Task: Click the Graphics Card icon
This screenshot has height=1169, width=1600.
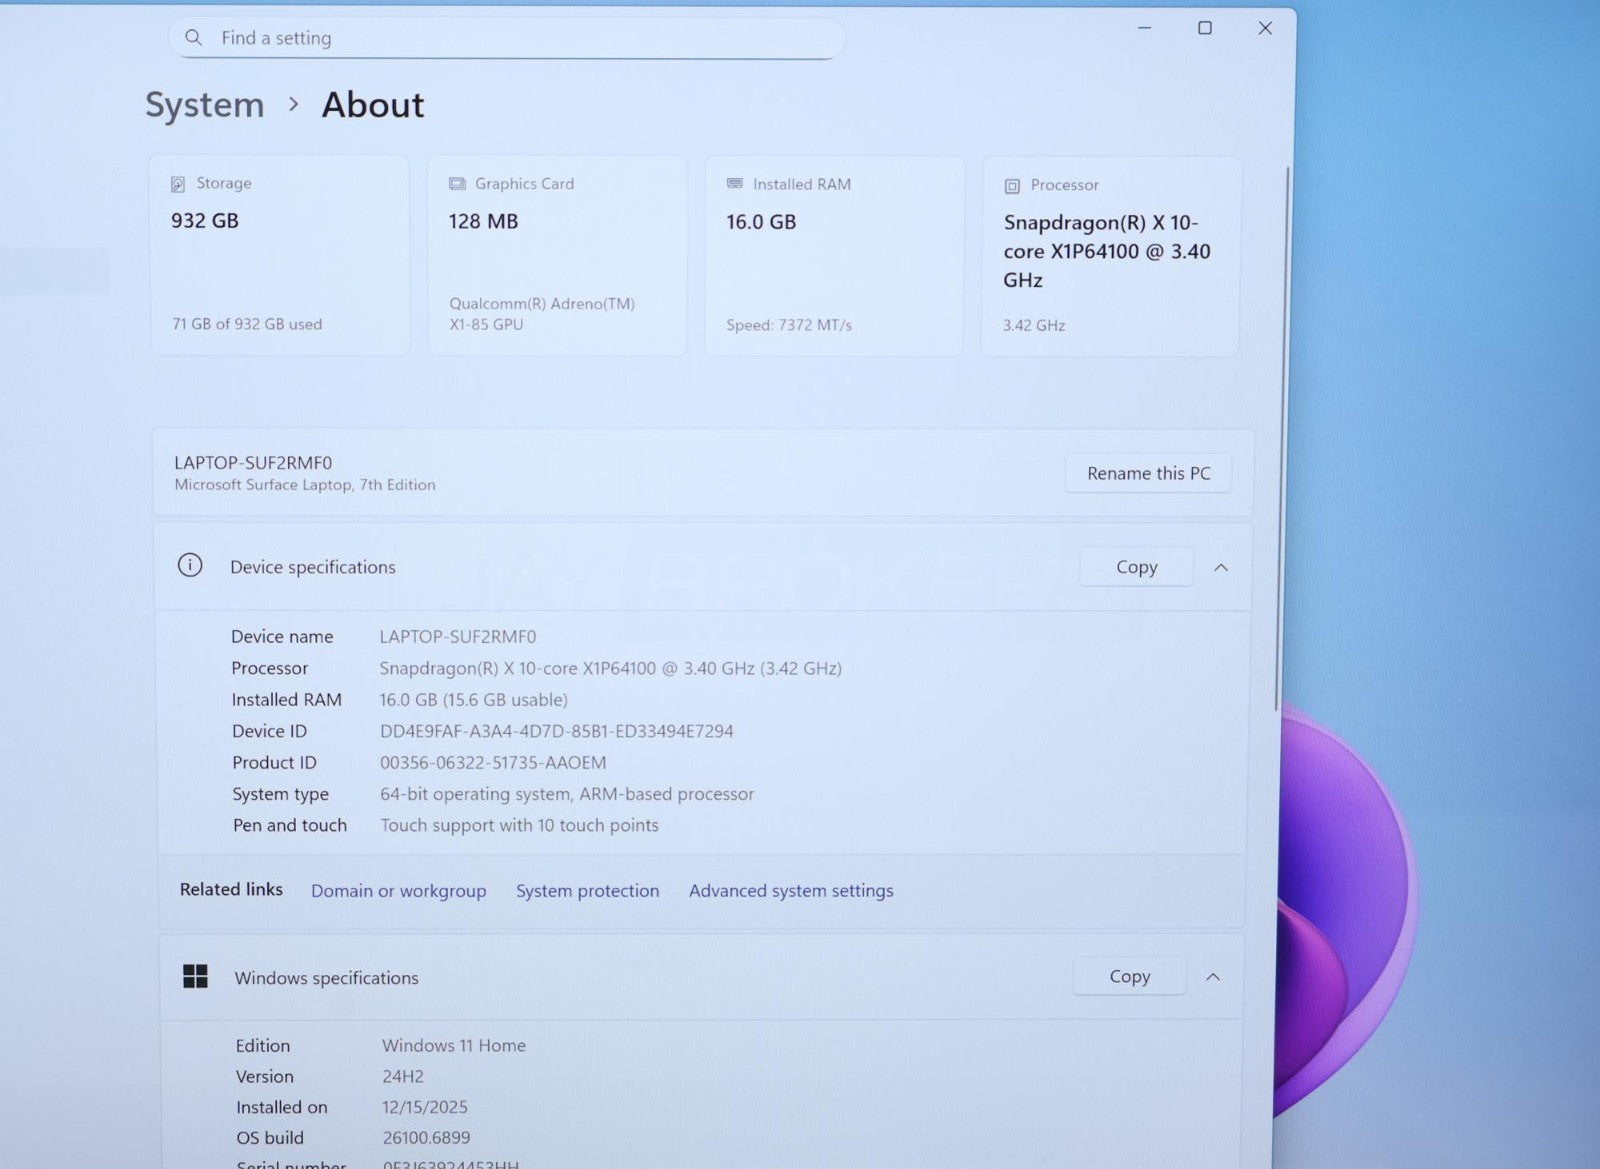Action: coord(457,184)
